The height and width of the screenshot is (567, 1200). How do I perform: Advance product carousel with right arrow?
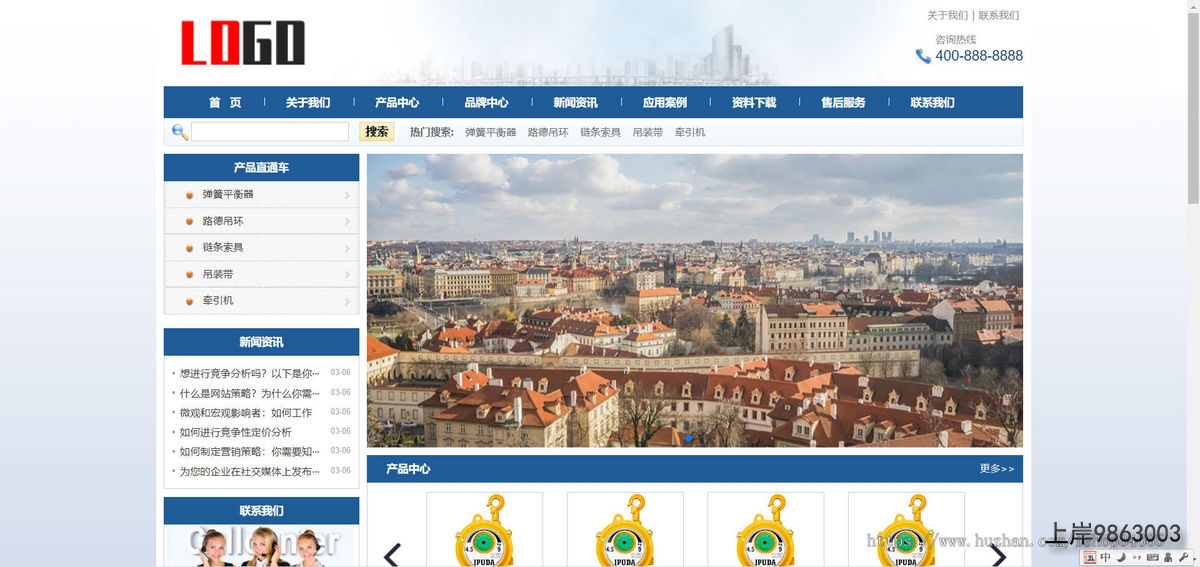click(x=998, y=555)
